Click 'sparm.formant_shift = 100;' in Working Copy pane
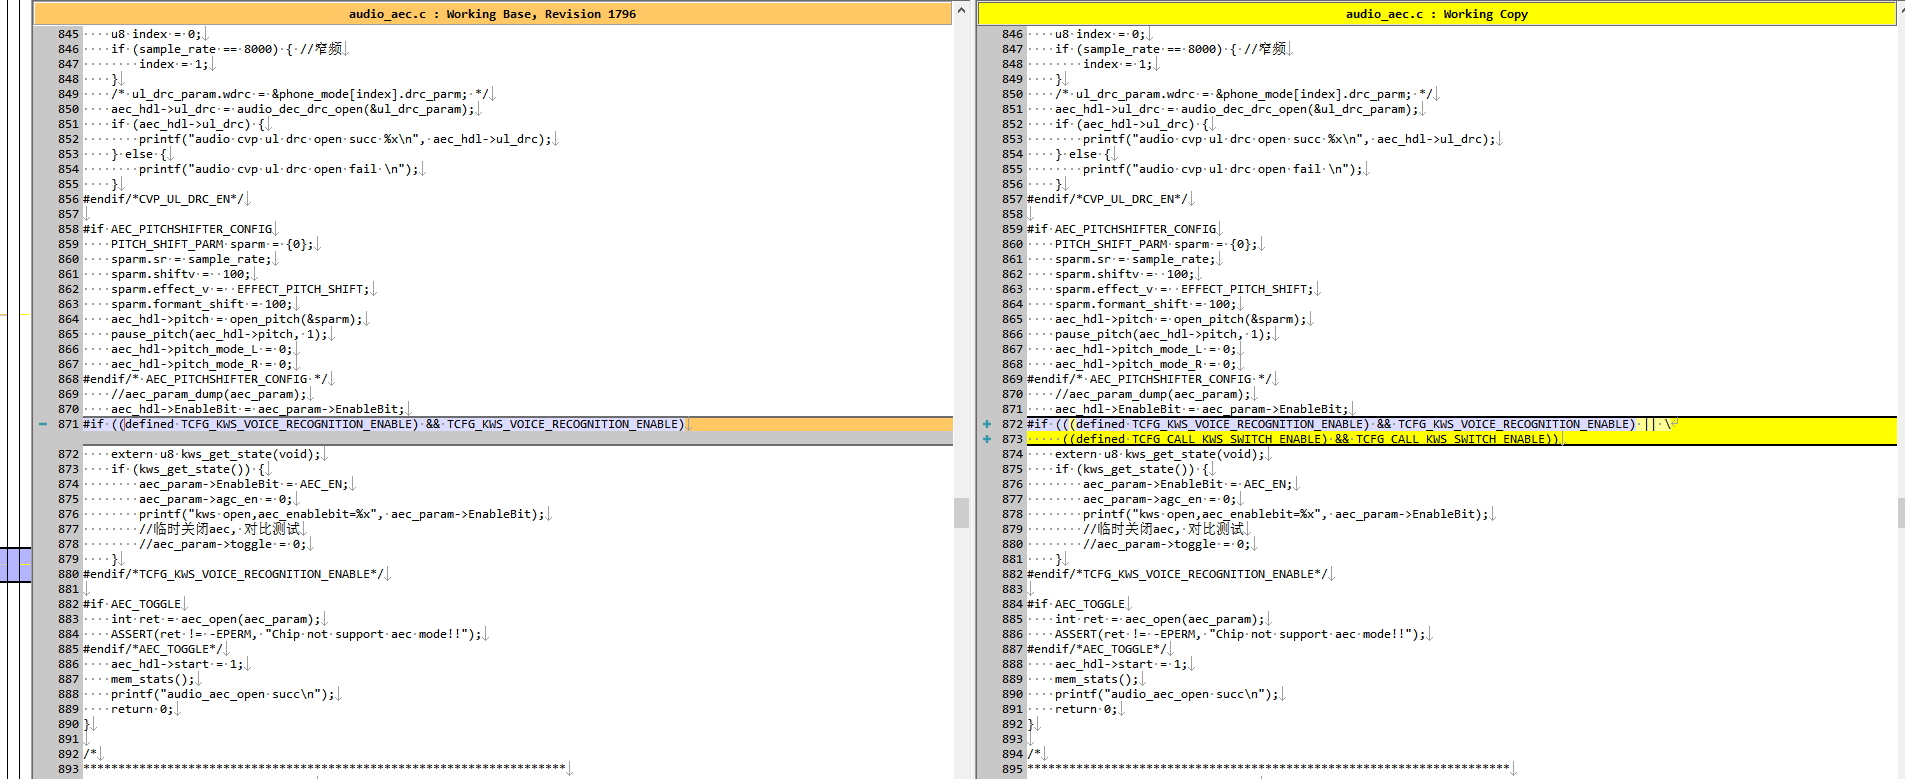Viewport: 1905px width, 779px height. click(x=1146, y=304)
